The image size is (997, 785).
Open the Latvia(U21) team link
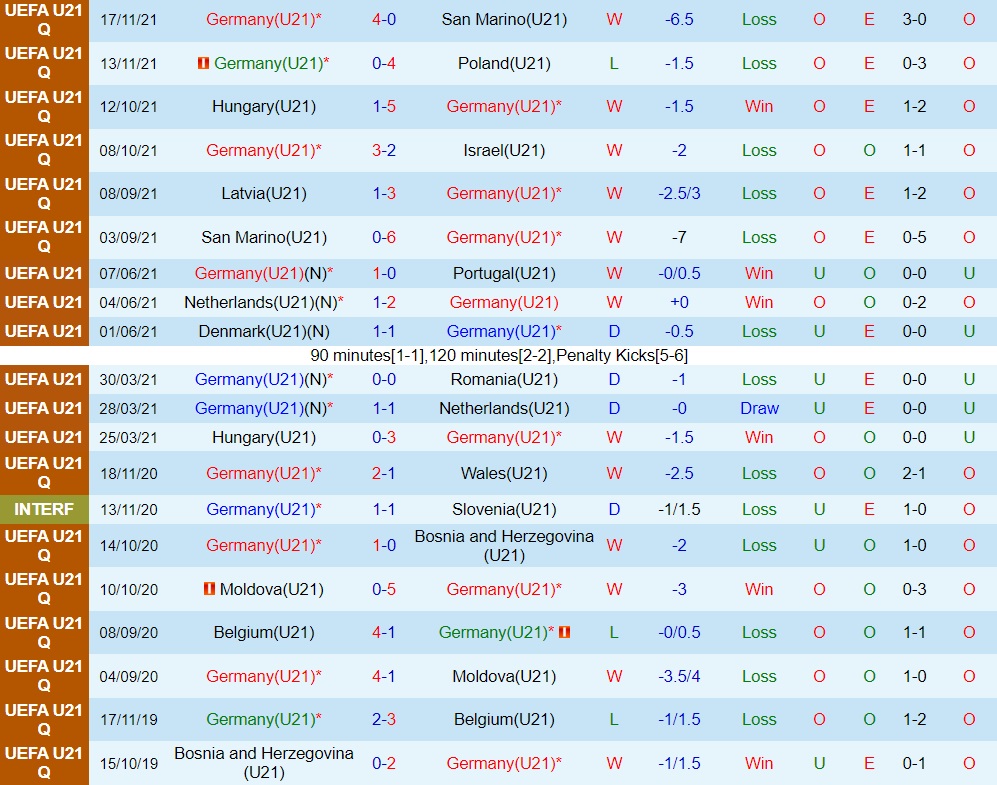264,193
